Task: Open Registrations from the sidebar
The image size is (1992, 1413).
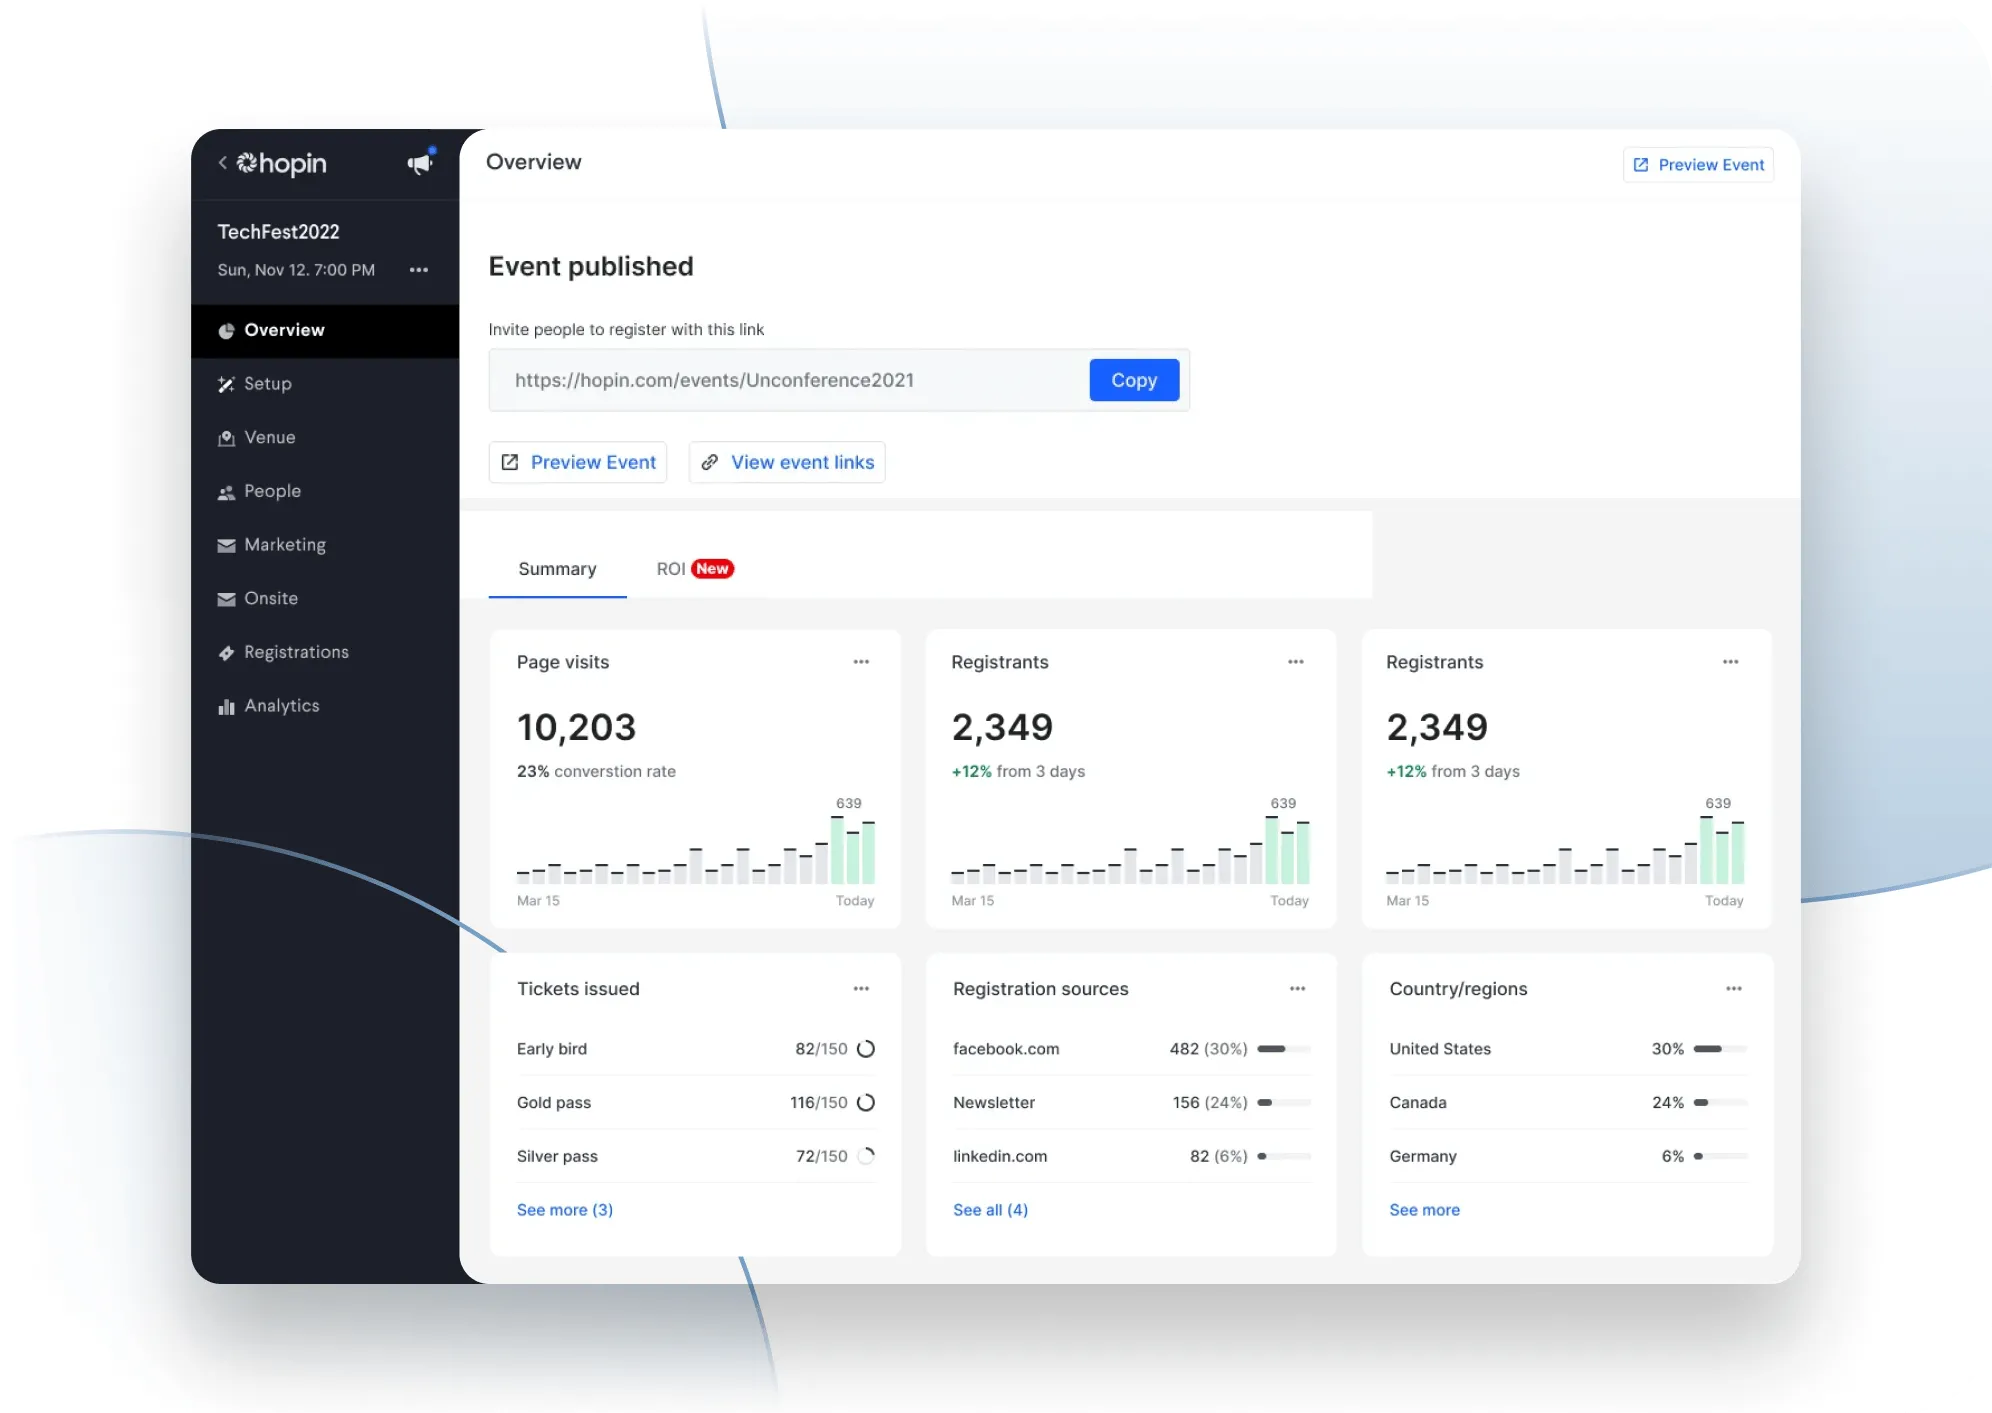Action: tap(296, 652)
